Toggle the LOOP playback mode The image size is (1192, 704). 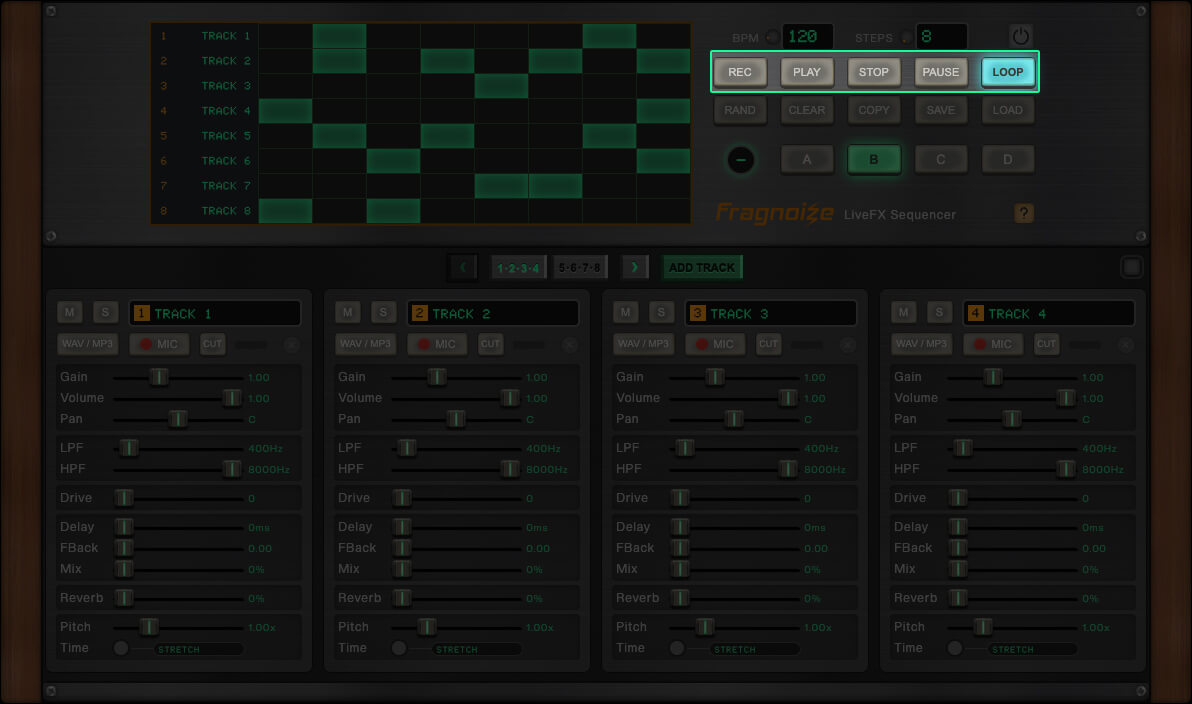[1007, 72]
